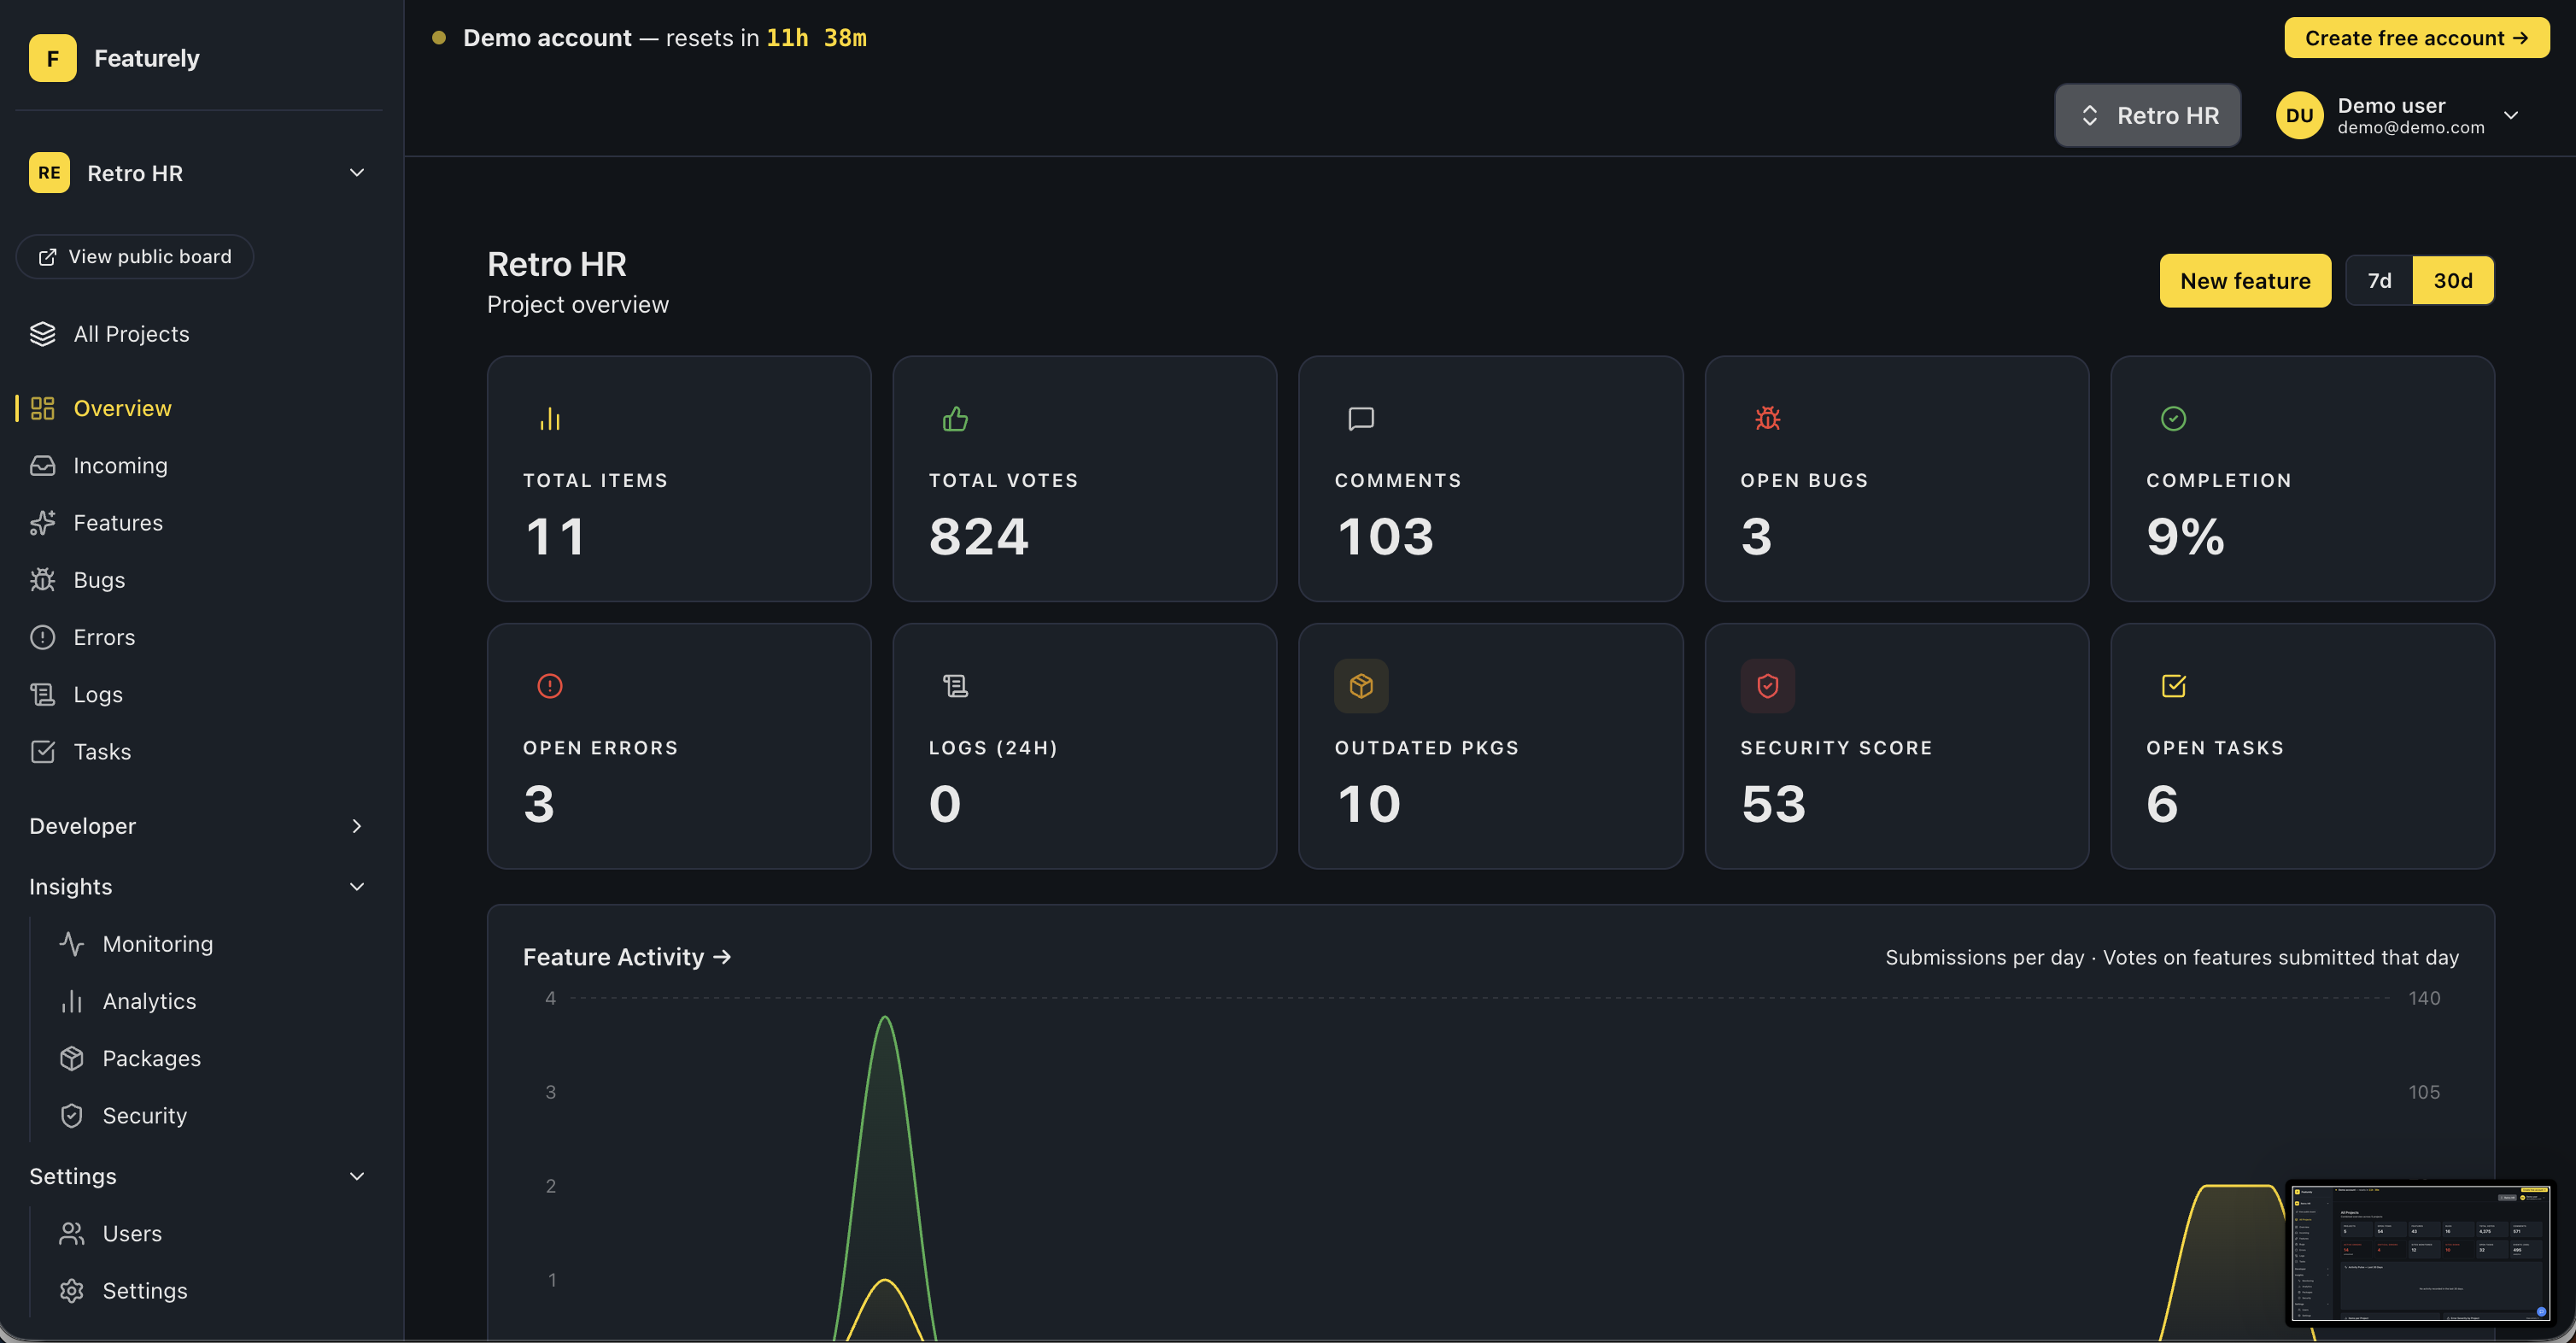Image resolution: width=2576 pixels, height=1343 pixels.
Task: Open the Features sparkles icon
Action: point(42,523)
